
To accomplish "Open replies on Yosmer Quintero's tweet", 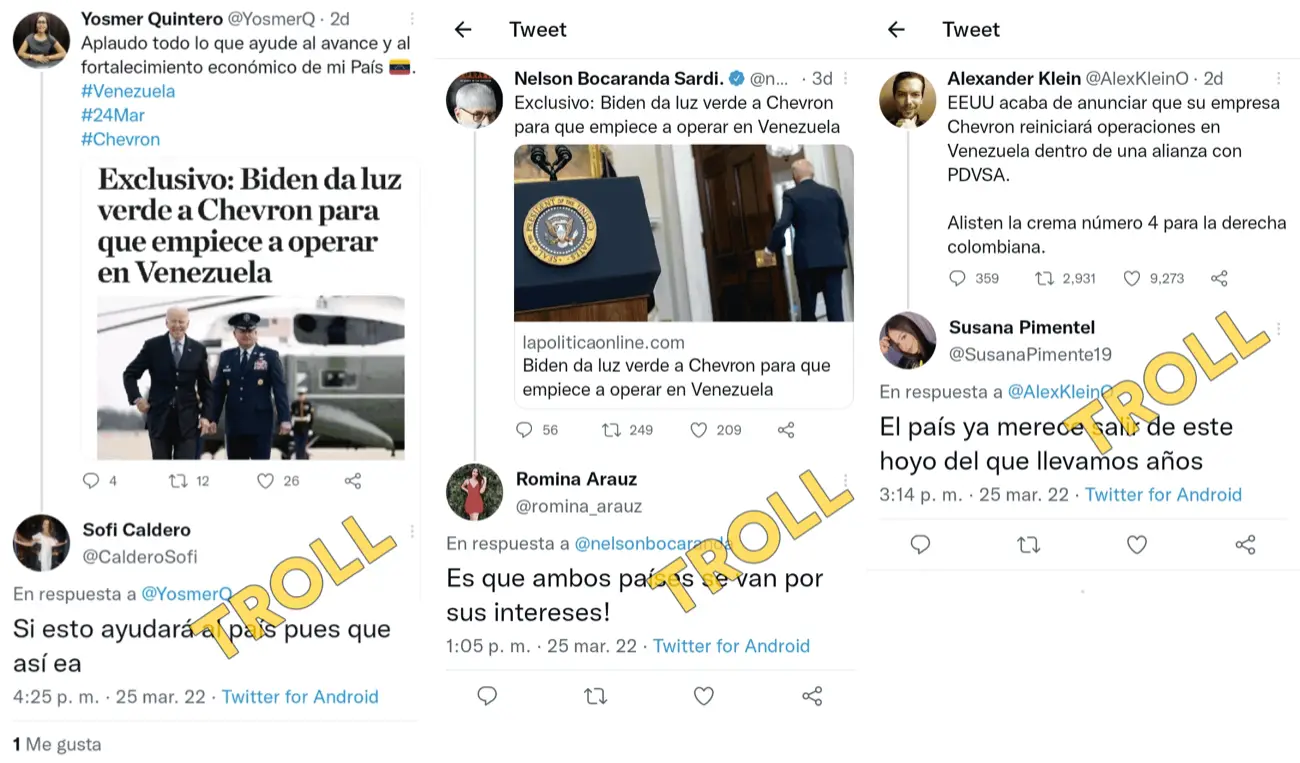I will tap(91, 481).
